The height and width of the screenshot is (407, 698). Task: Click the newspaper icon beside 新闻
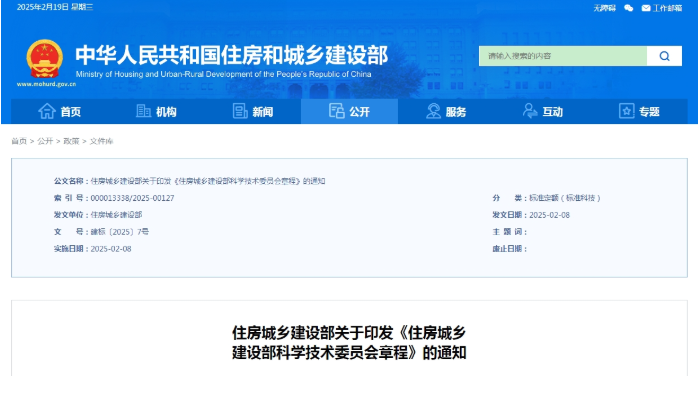coord(240,111)
